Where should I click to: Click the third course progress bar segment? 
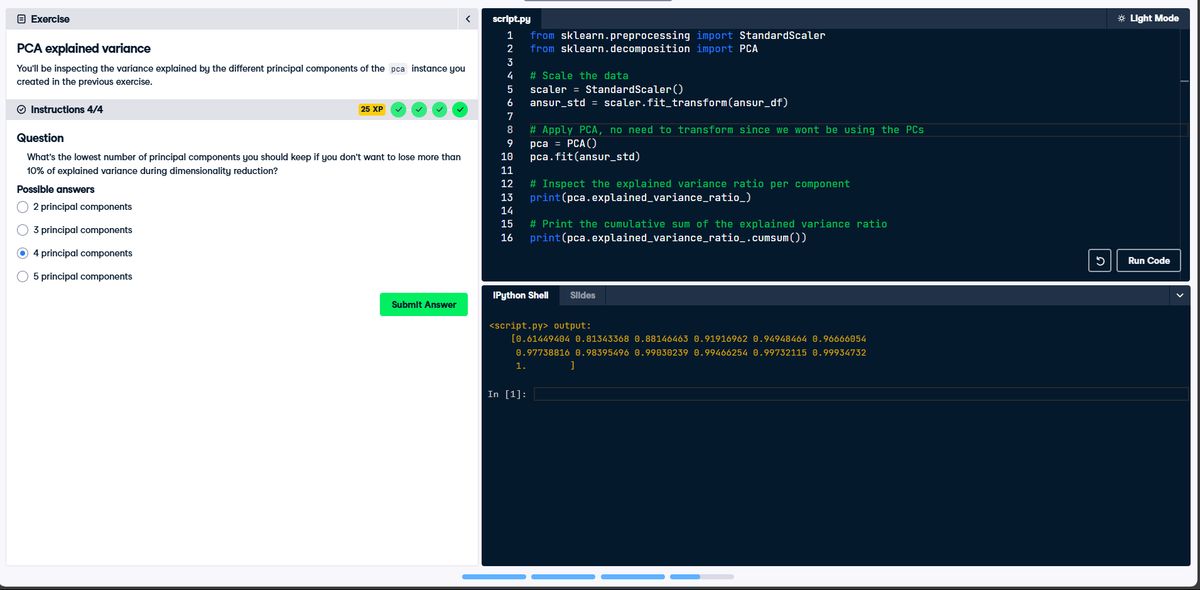click(632, 576)
